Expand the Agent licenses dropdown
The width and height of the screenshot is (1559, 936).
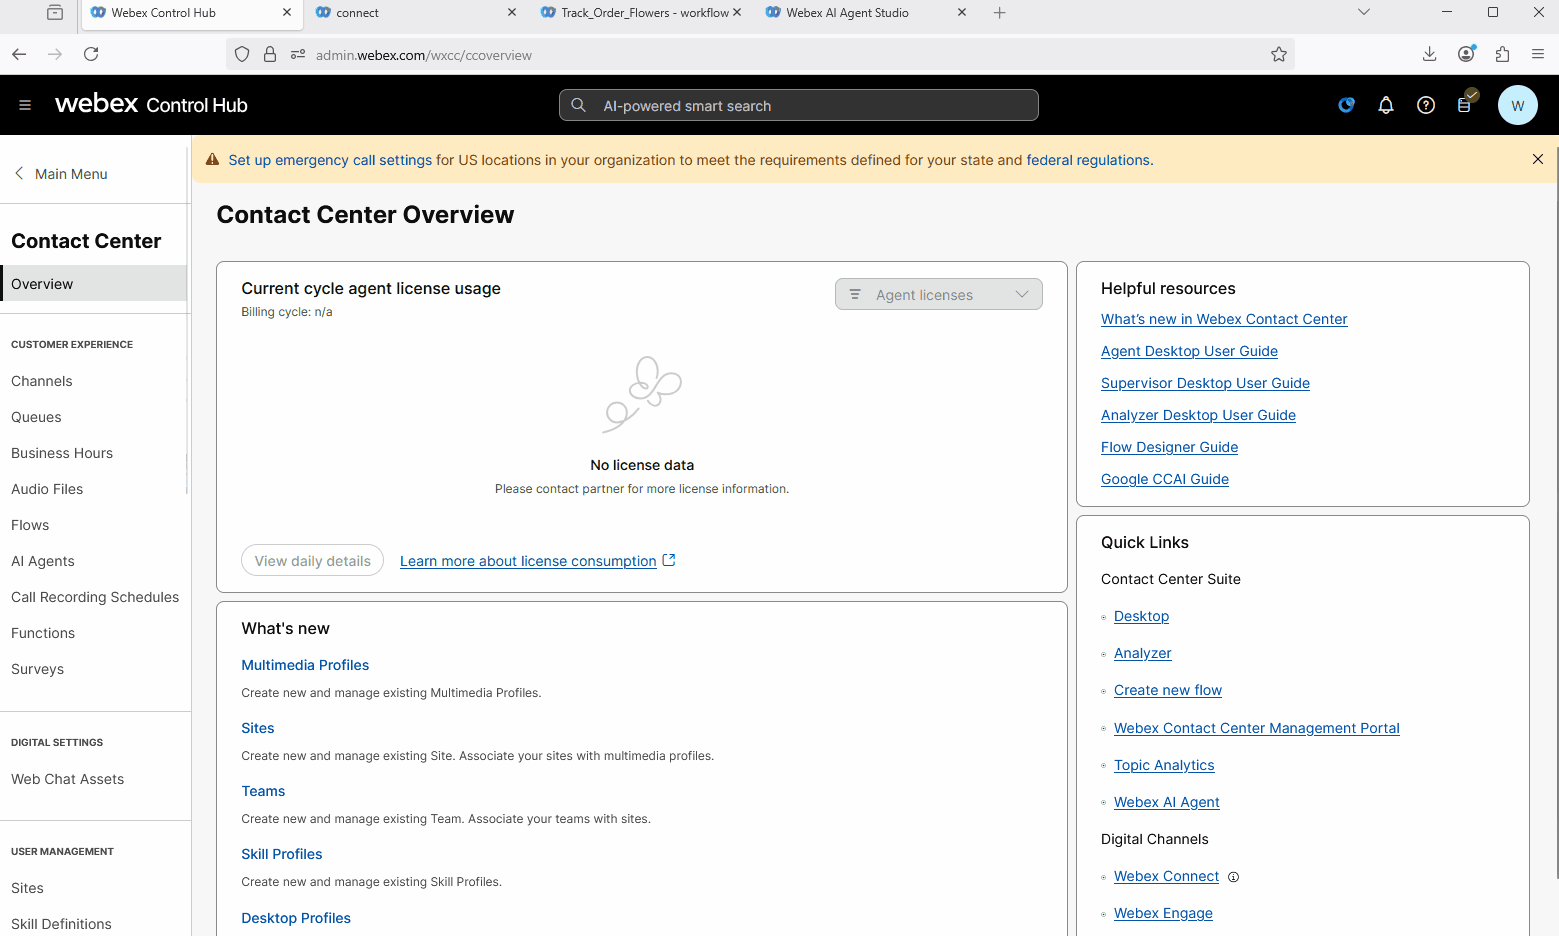[x=938, y=295]
